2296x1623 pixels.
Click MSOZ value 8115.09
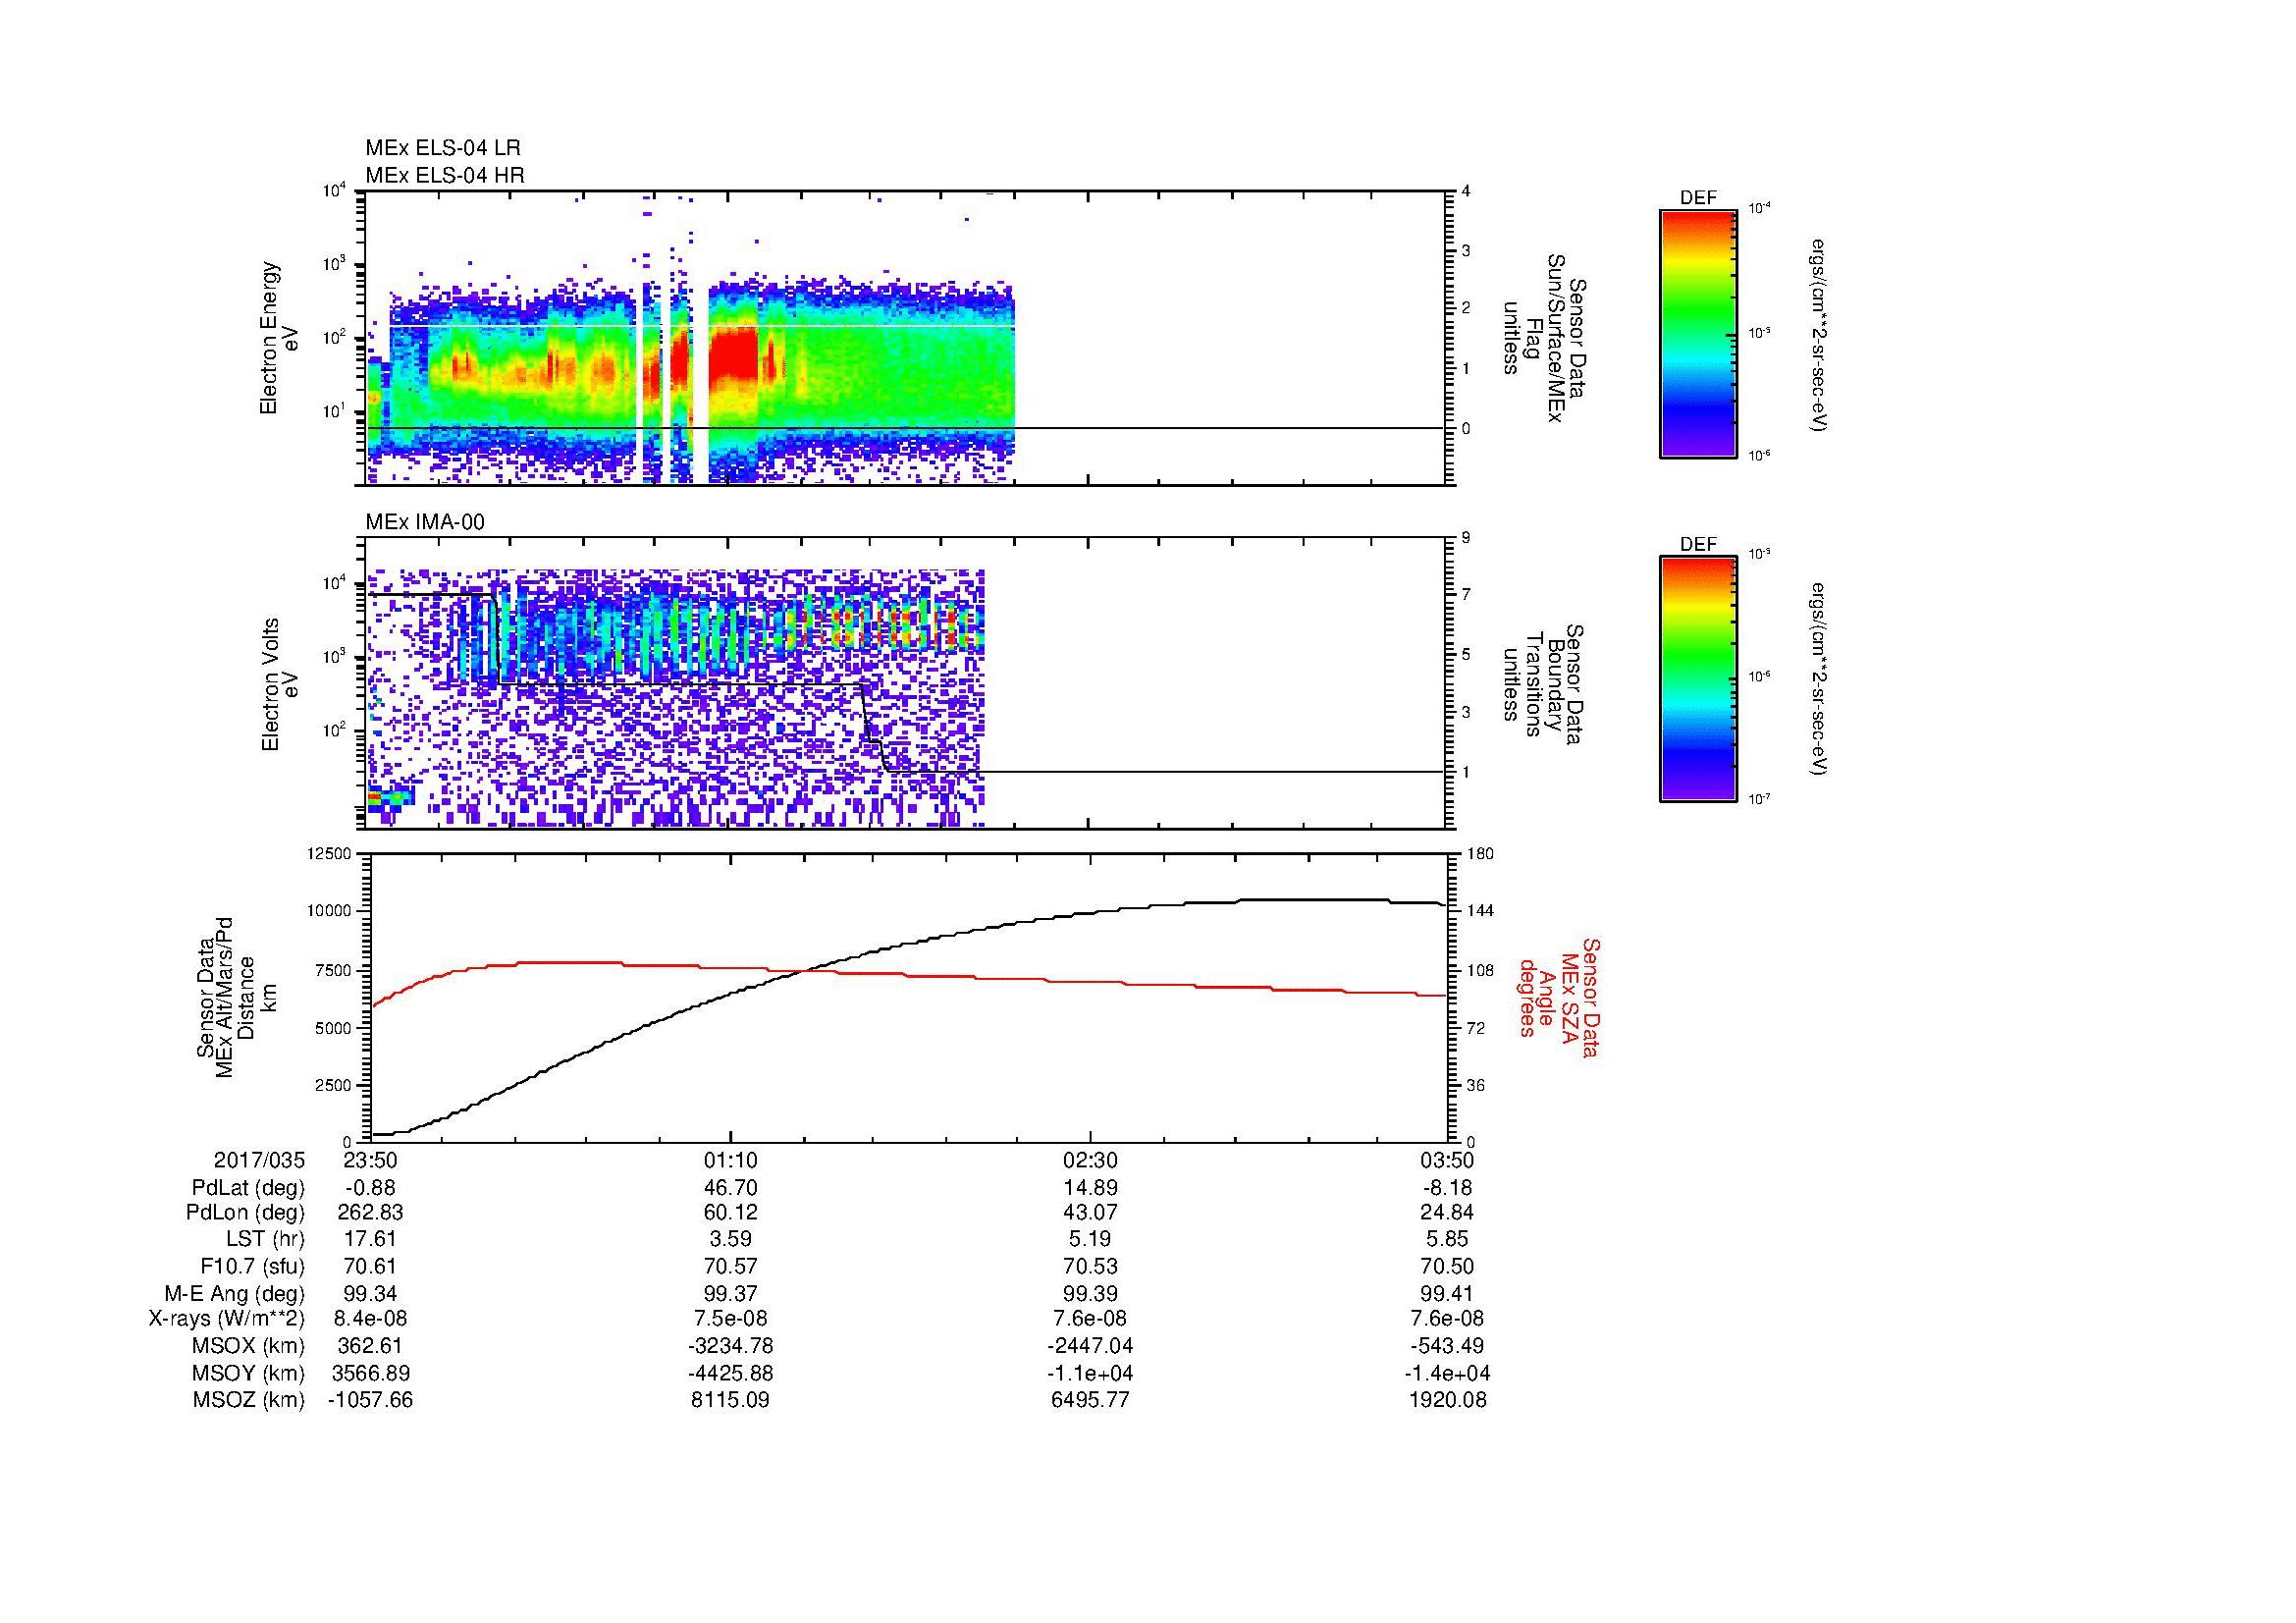pyautogui.click(x=731, y=1400)
